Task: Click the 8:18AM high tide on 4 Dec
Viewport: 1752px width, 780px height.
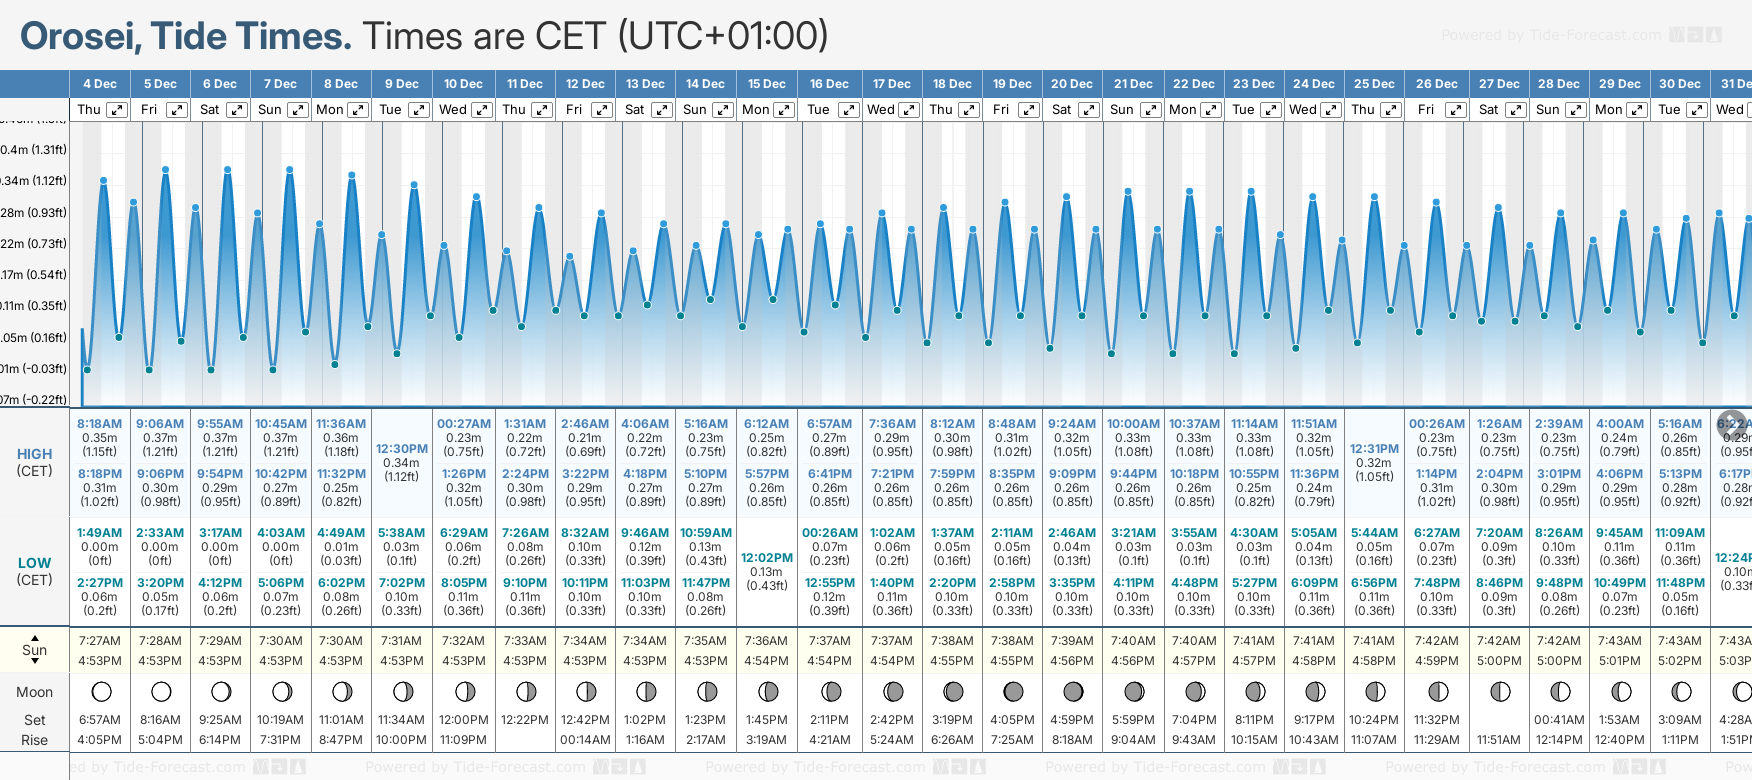Action: 99,423
